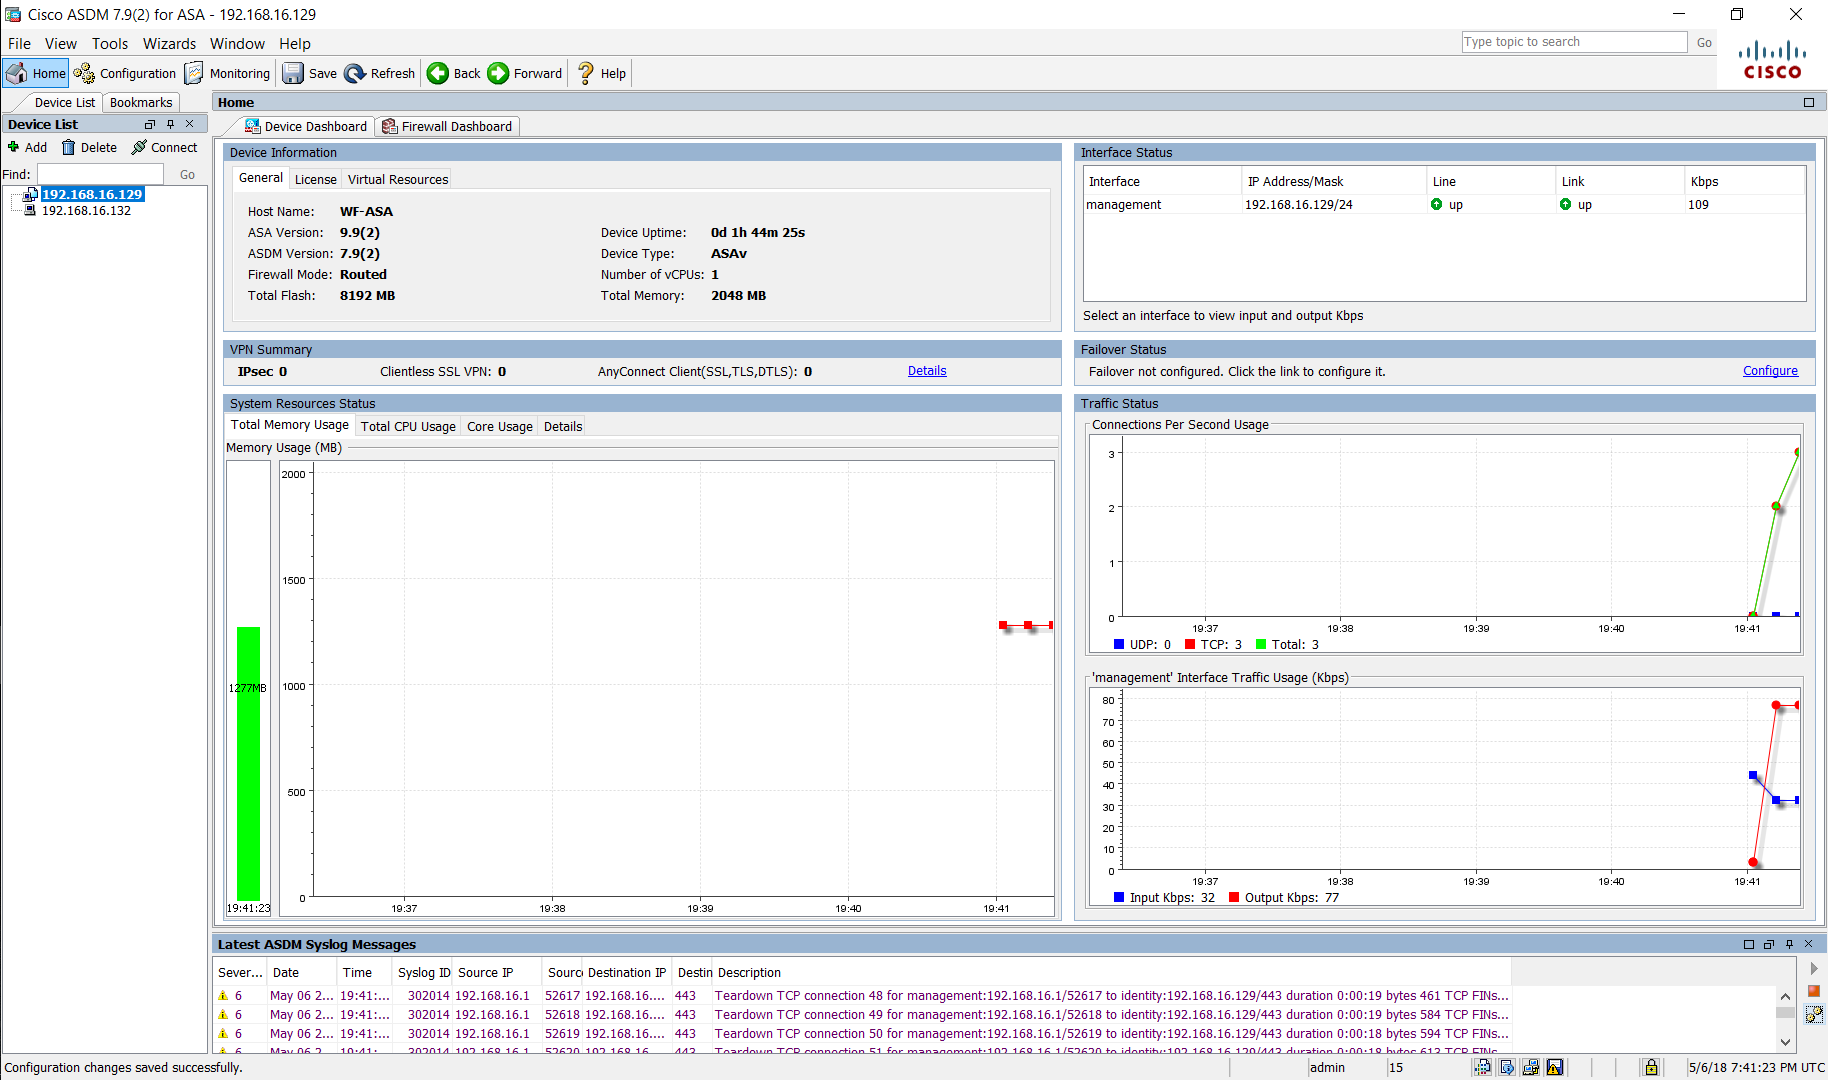Select device 192.168.16.132 in the list
Screen dimensions: 1828x1080
click(x=86, y=211)
